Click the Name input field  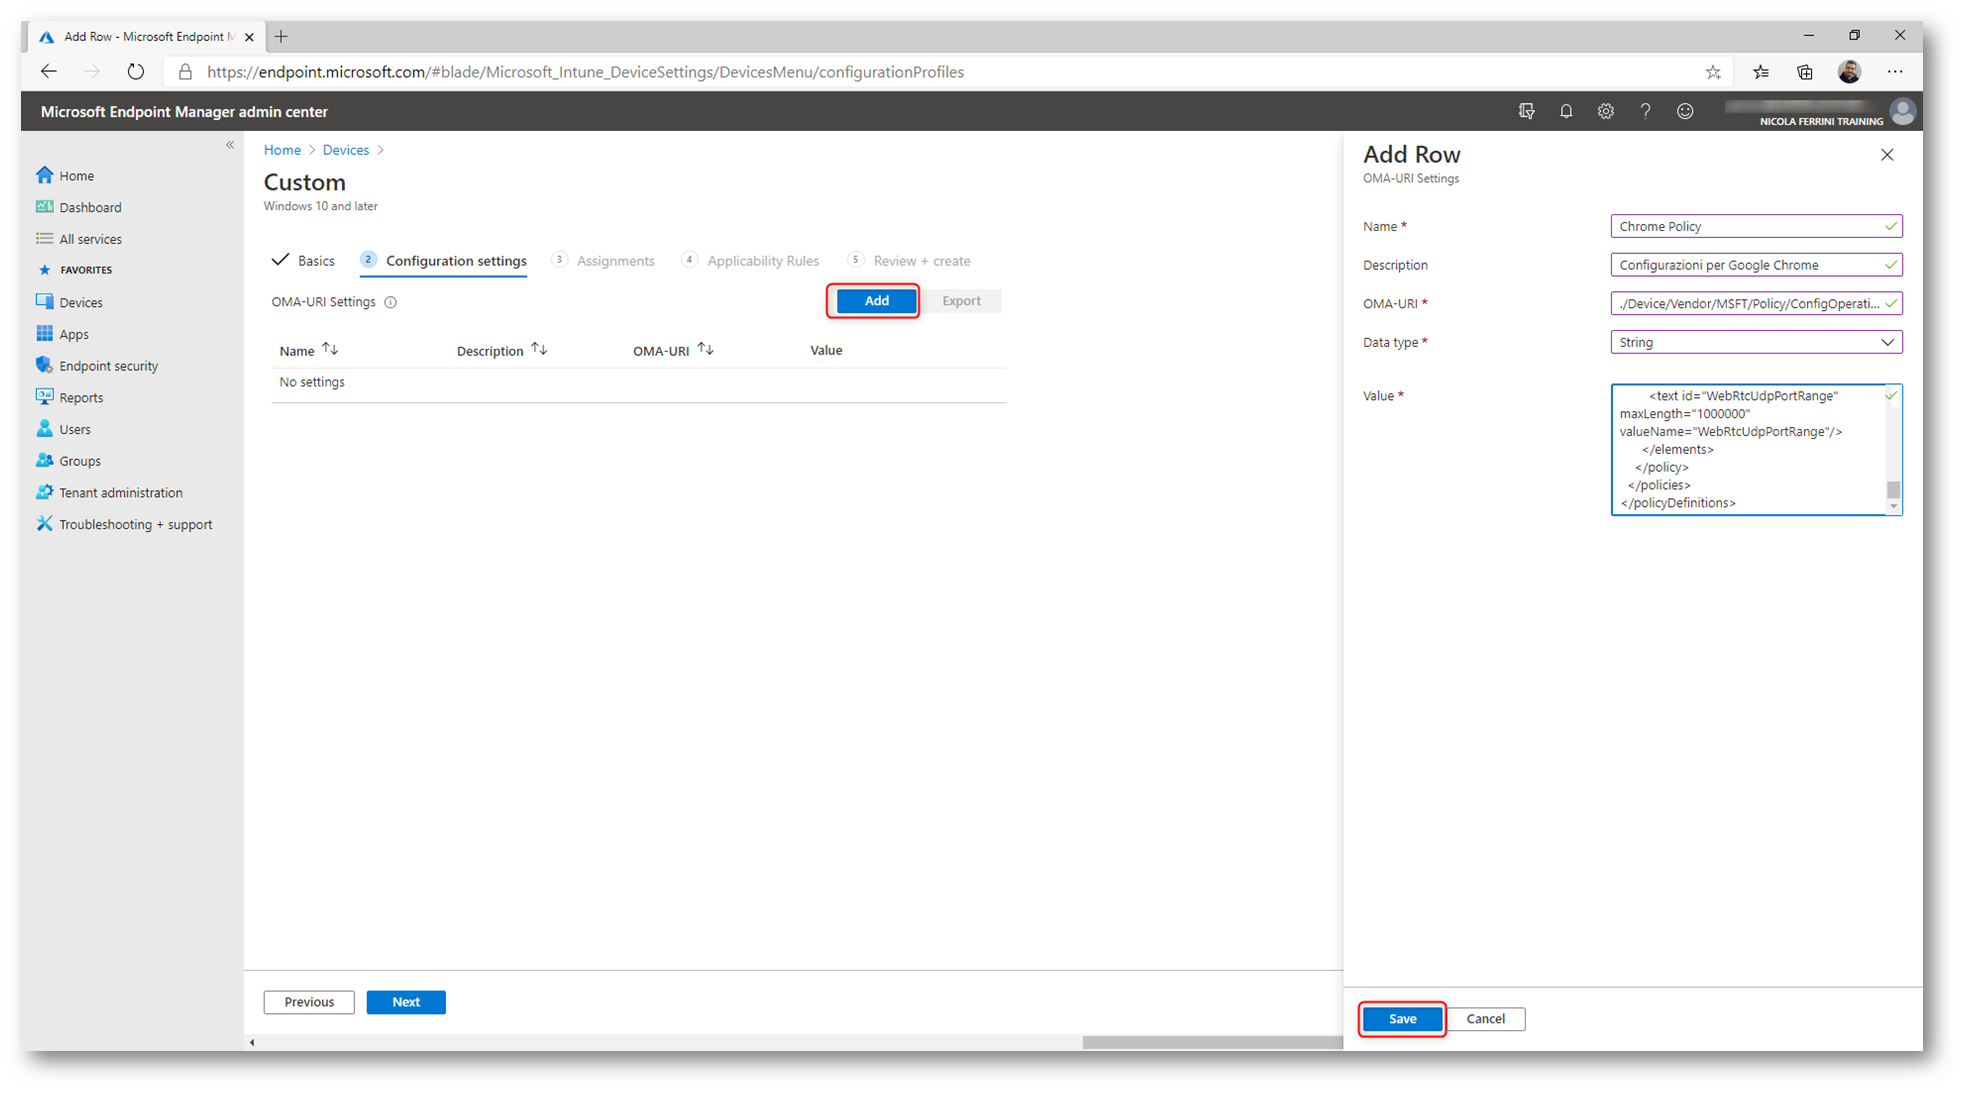(x=1756, y=226)
